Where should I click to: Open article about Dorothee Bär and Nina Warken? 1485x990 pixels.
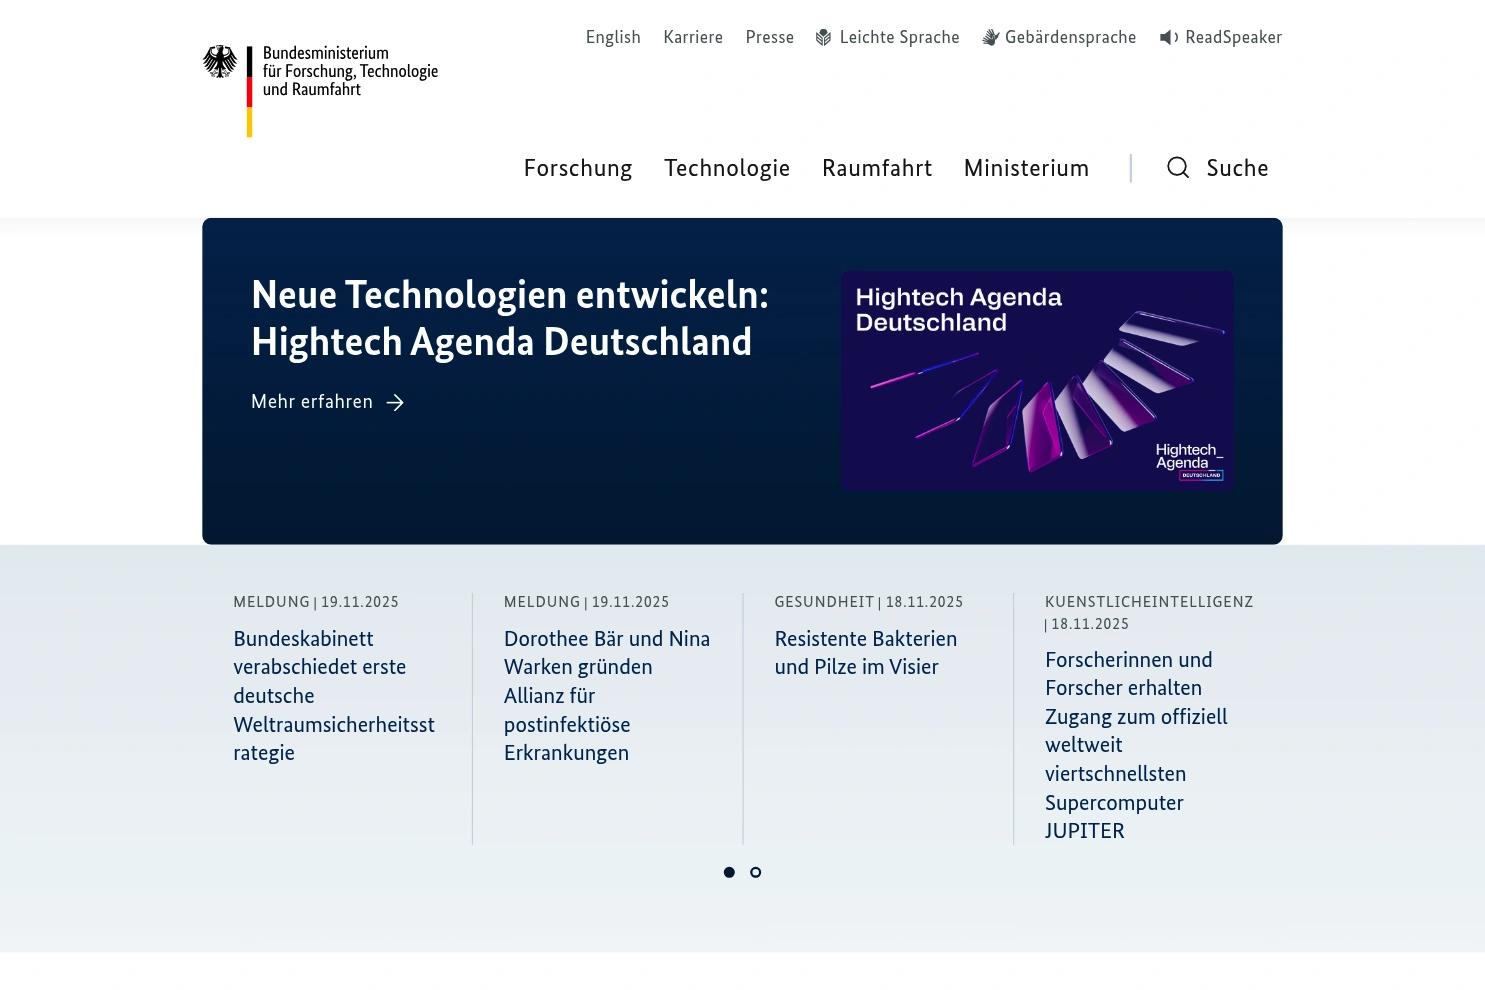click(x=607, y=695)
